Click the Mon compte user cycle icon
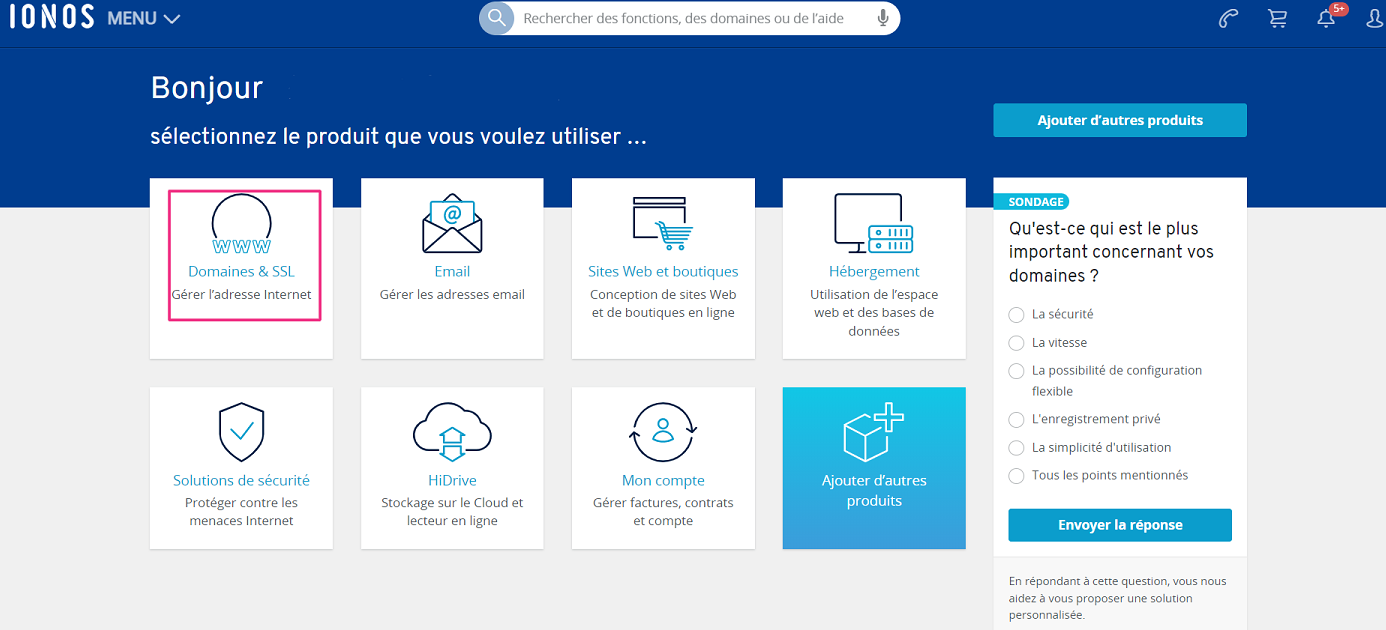Screen dimensions: 1386x630 663,432
